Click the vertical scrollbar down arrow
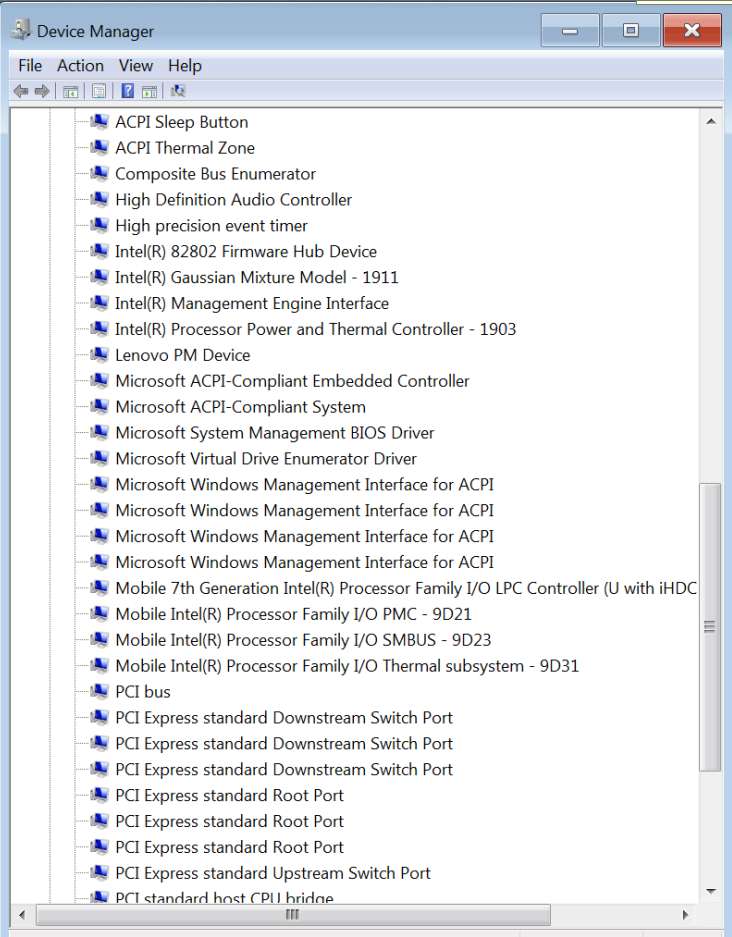 point(710,891)
